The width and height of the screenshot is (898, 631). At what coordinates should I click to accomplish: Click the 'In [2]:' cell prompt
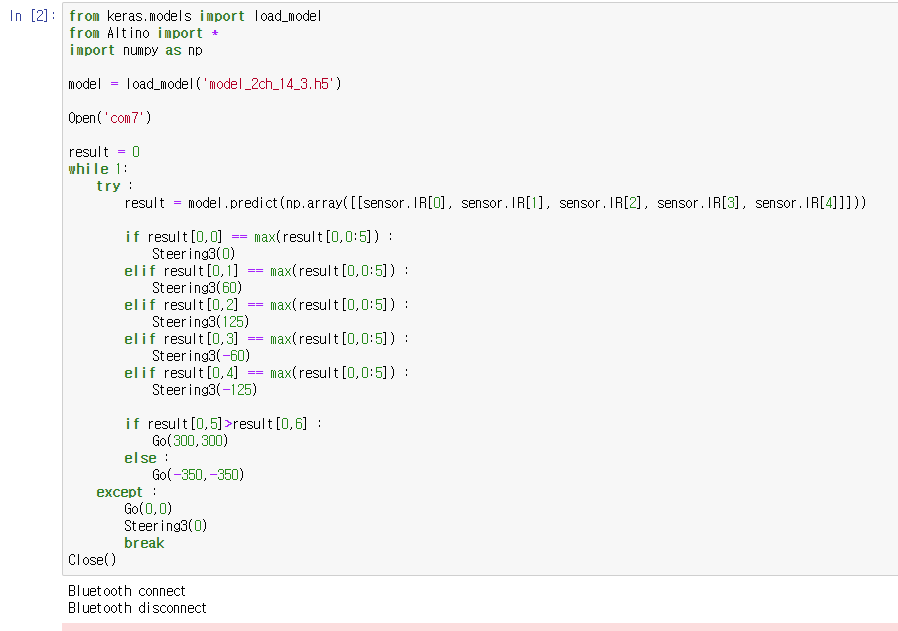(32, 16)
